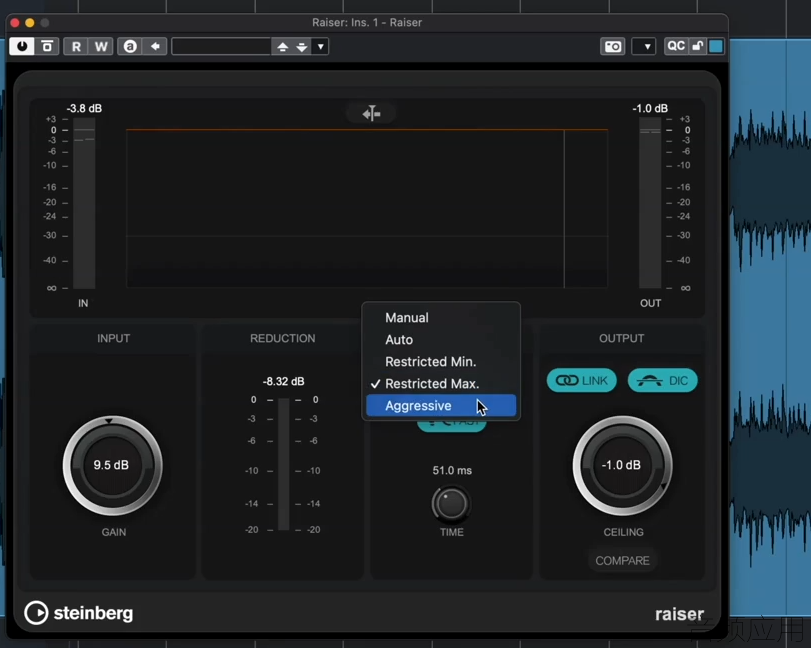Click the plug-in power activate button
811x648 pixels.
pyautogui.click(x=22, y=47)
